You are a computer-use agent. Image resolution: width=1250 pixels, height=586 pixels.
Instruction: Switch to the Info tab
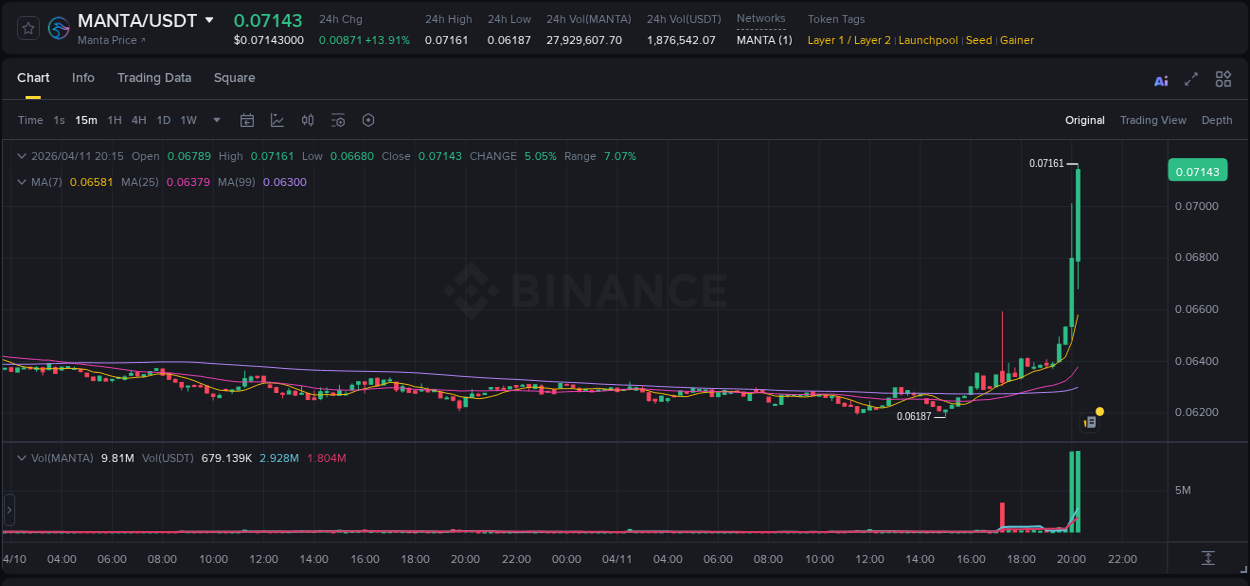tap(83, 78)
